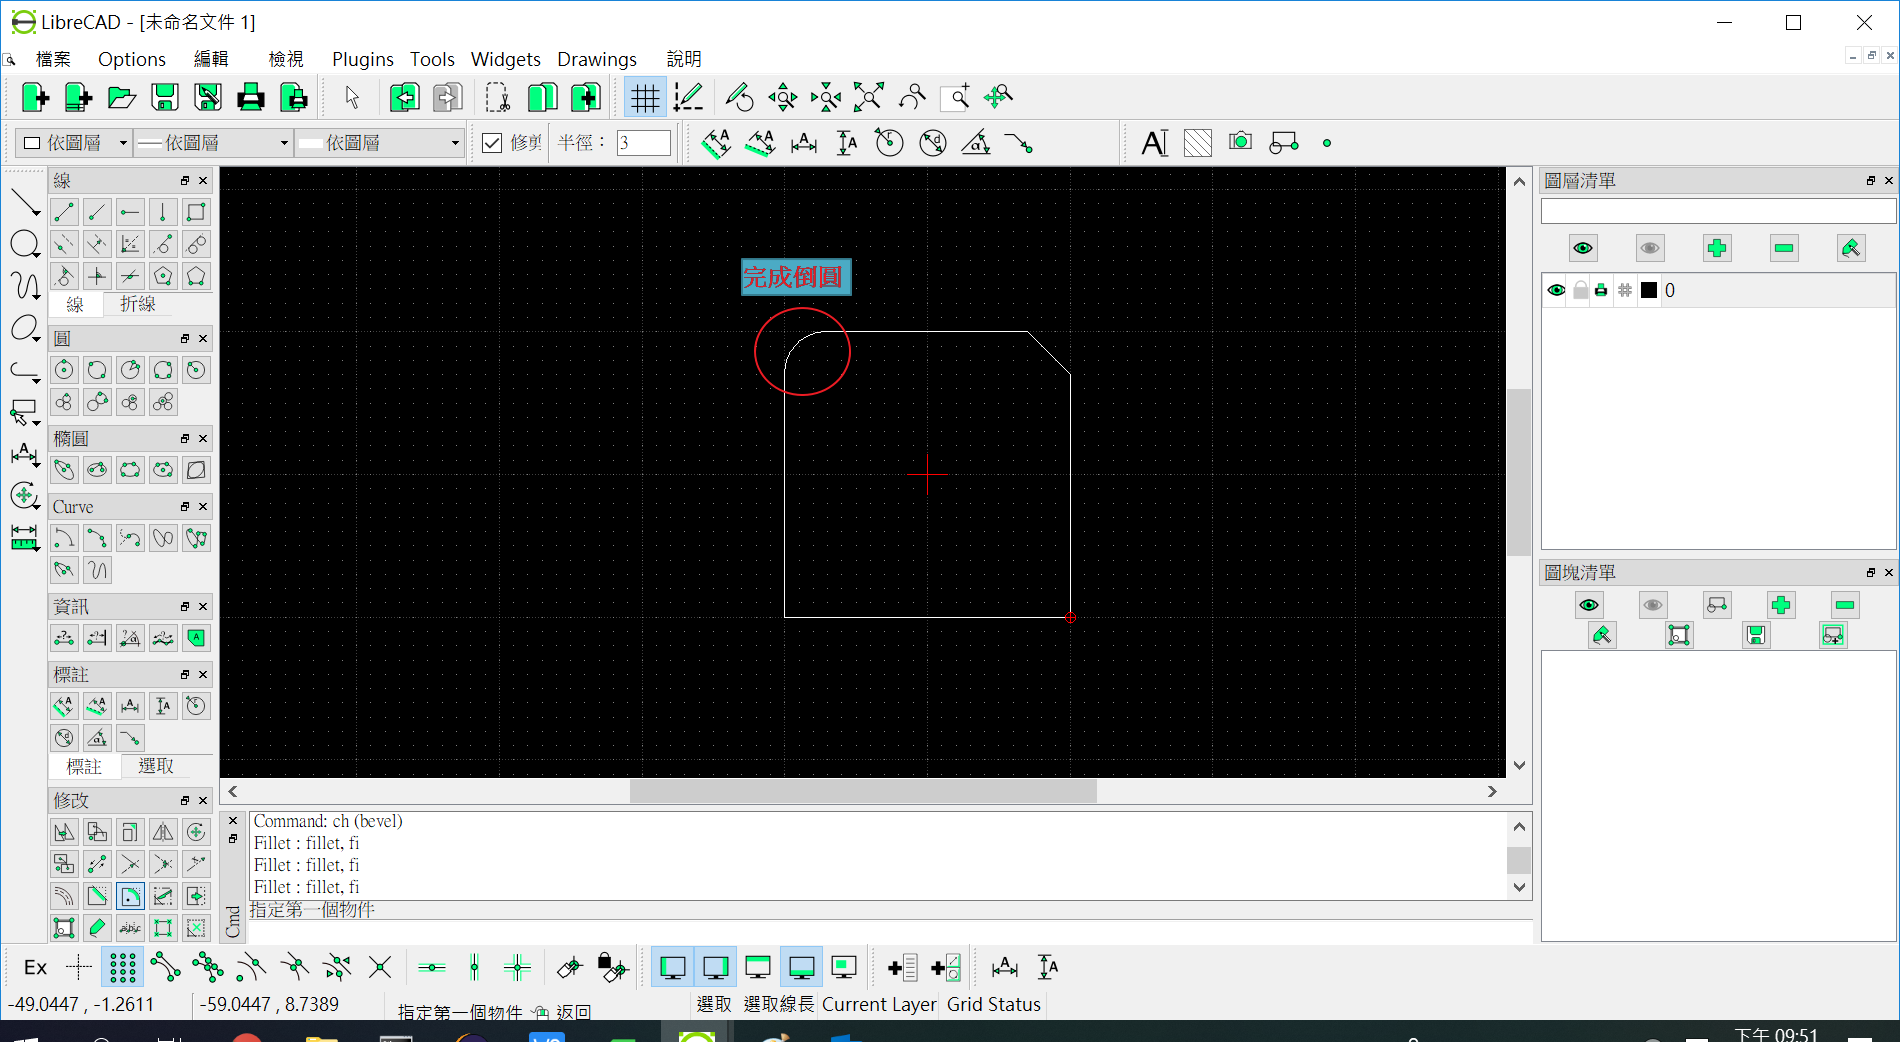
Task: Click the layer filter input field
Action: click(x=1718, y=211)
